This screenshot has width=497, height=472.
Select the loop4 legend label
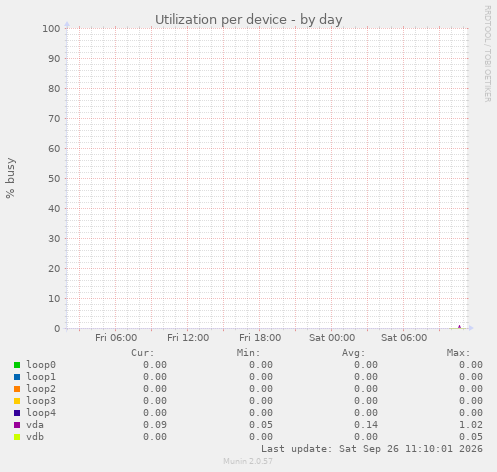[x=41, y=413]
